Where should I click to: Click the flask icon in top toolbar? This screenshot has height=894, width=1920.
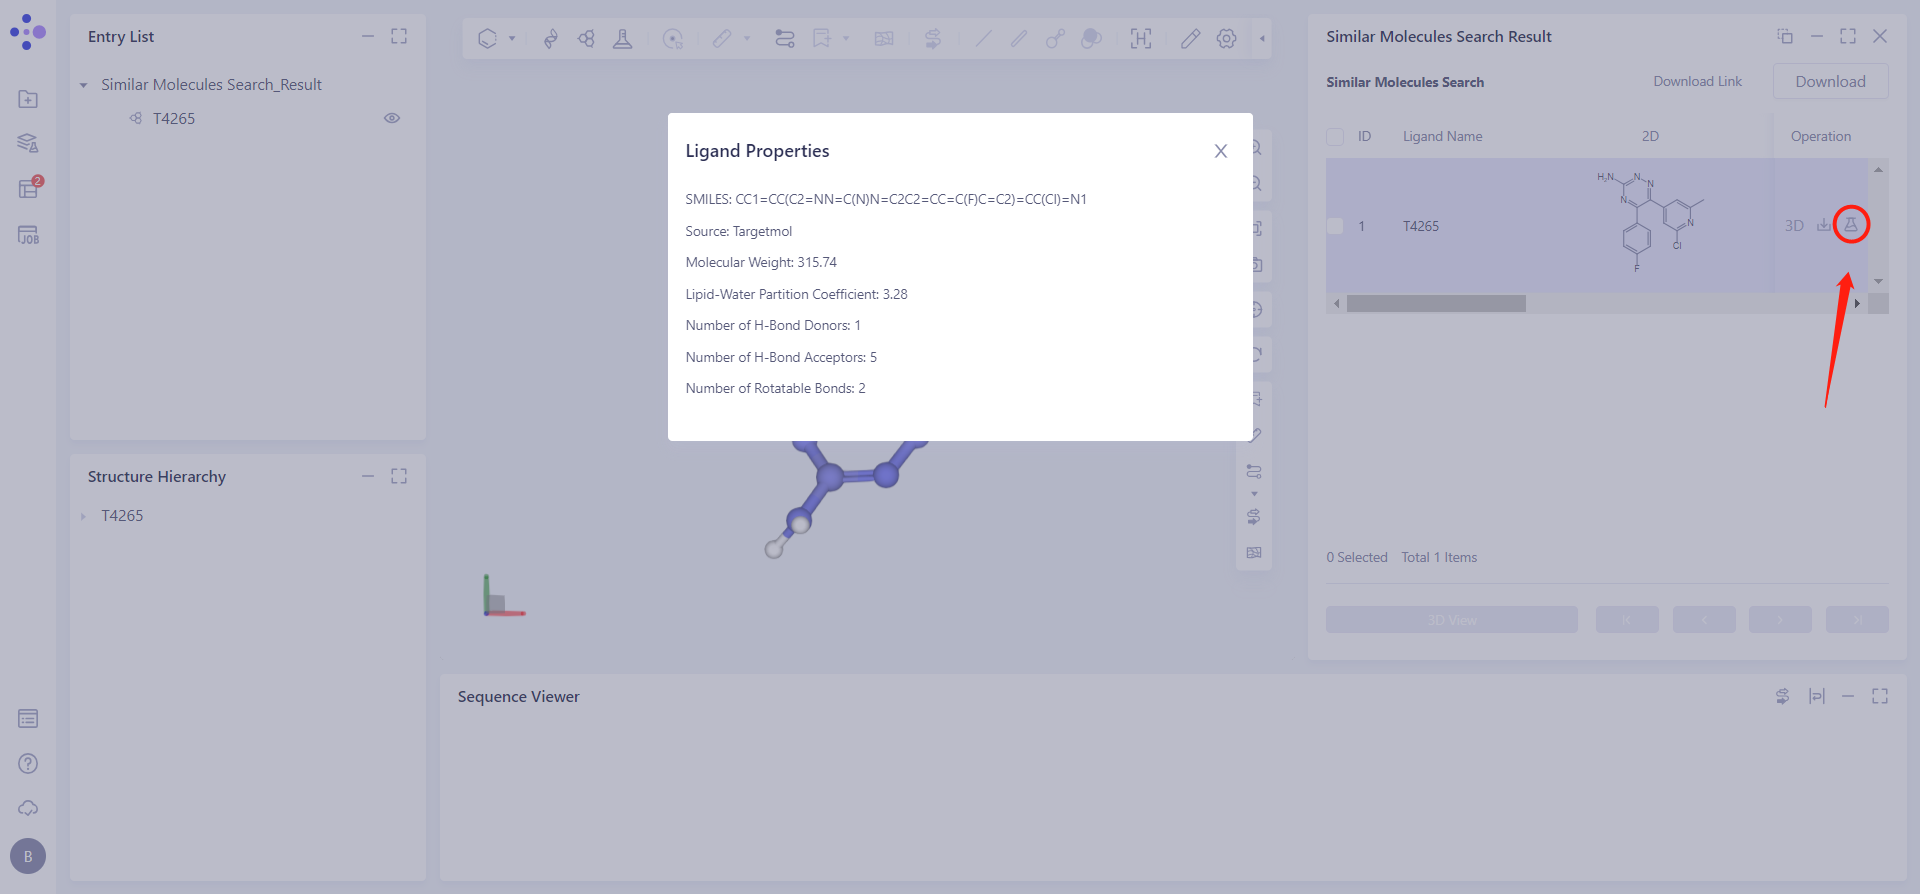tap(622, 39)
